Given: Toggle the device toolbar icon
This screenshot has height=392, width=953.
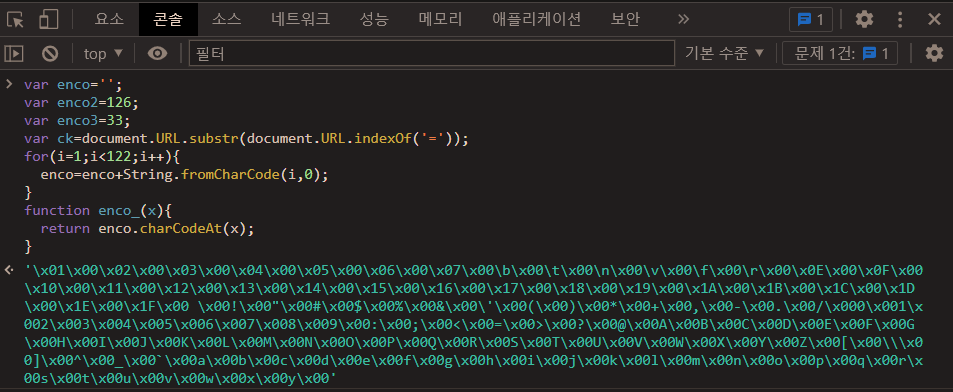Looking at the screenshot, I should [48, 19].
